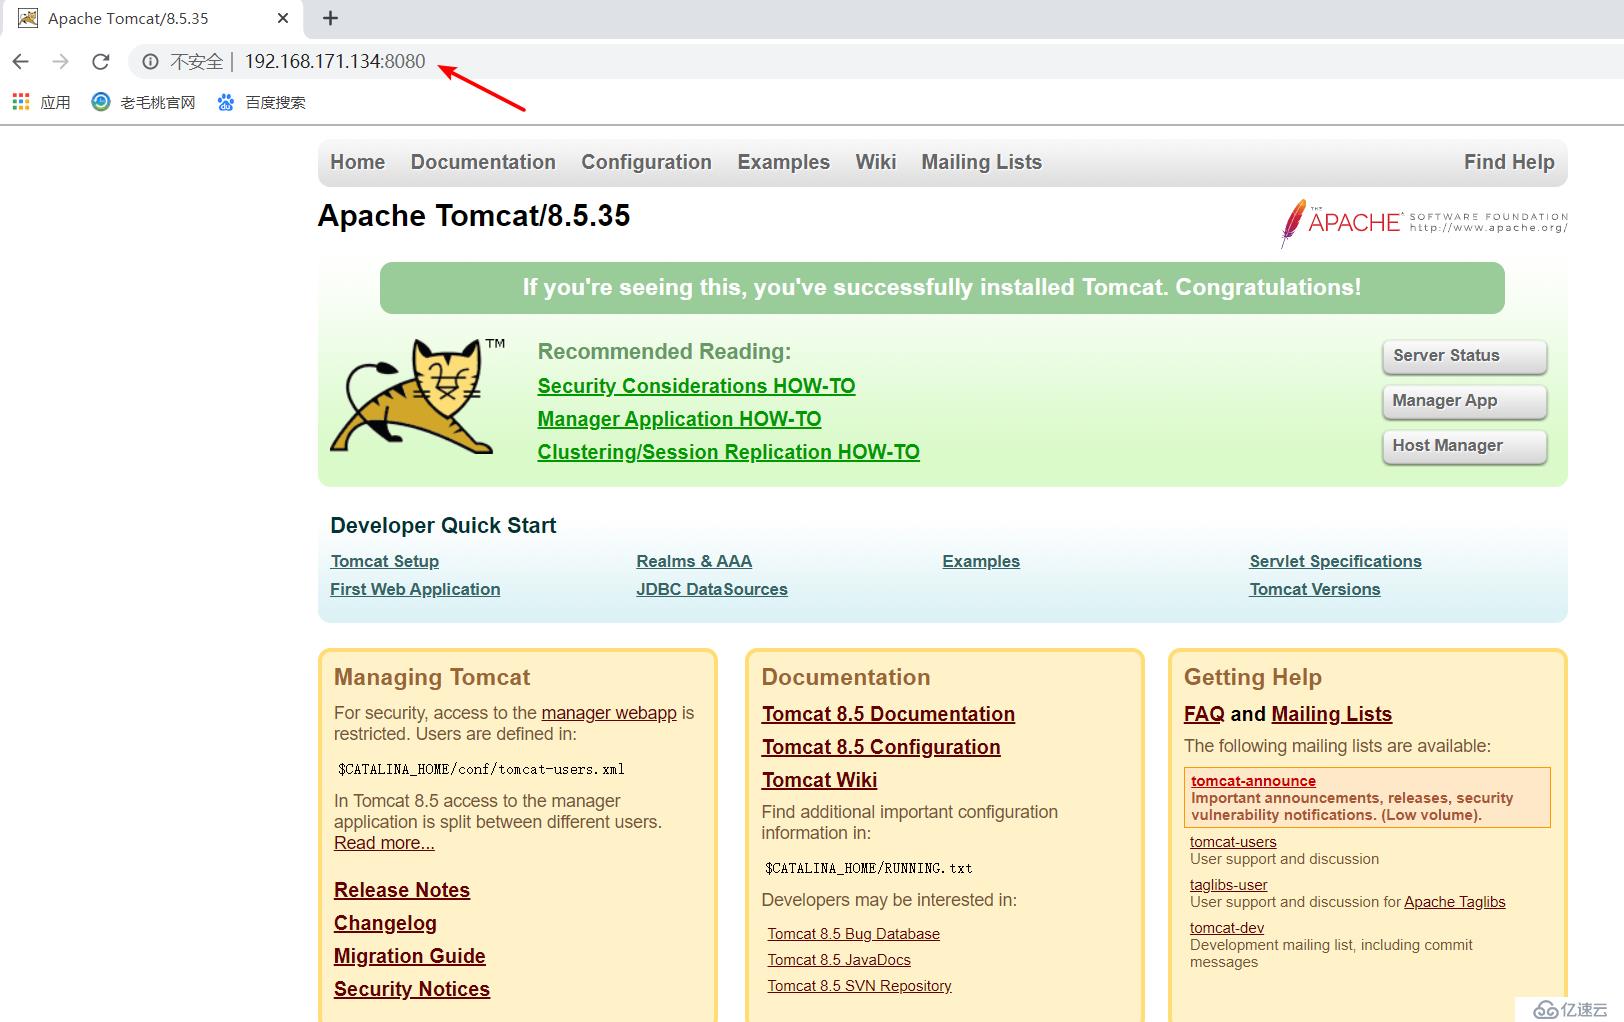Open Examples link under Developer Quick Start
The width and height of the screenshot is (1624, 1022).
click(x=981, y=562)
